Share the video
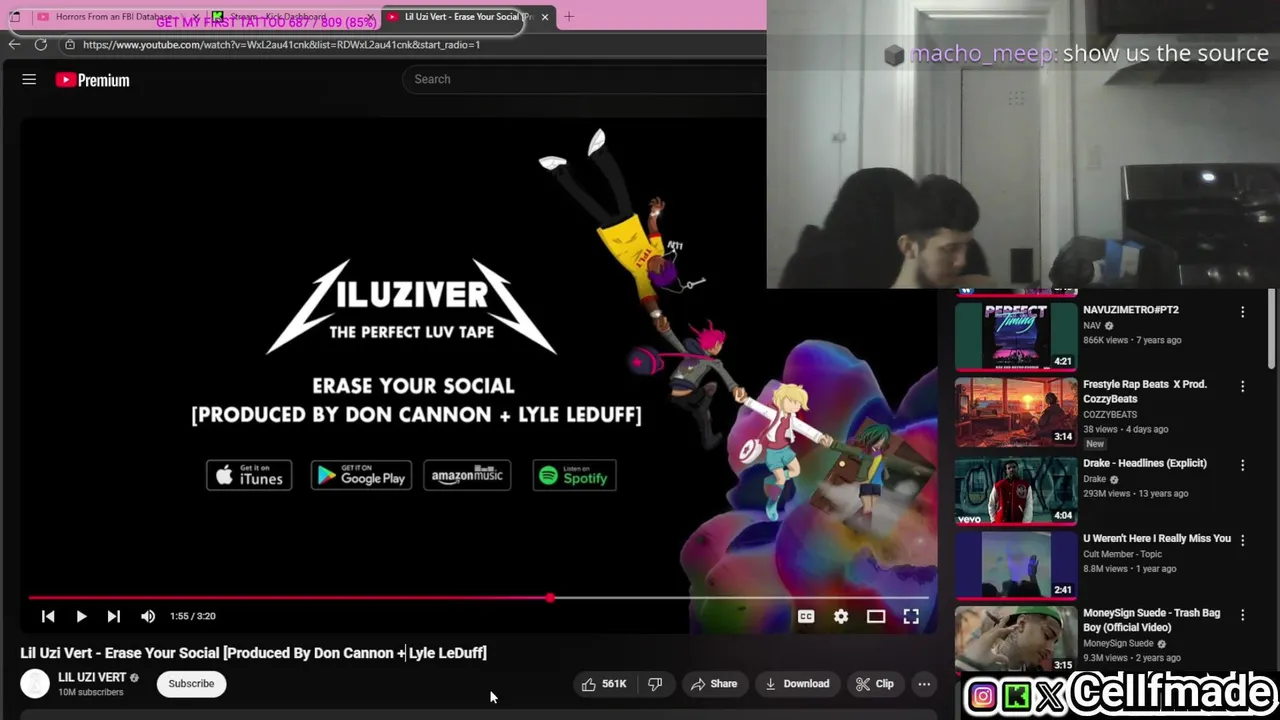This screenshot has width=1280, height=720. point(714,684)
